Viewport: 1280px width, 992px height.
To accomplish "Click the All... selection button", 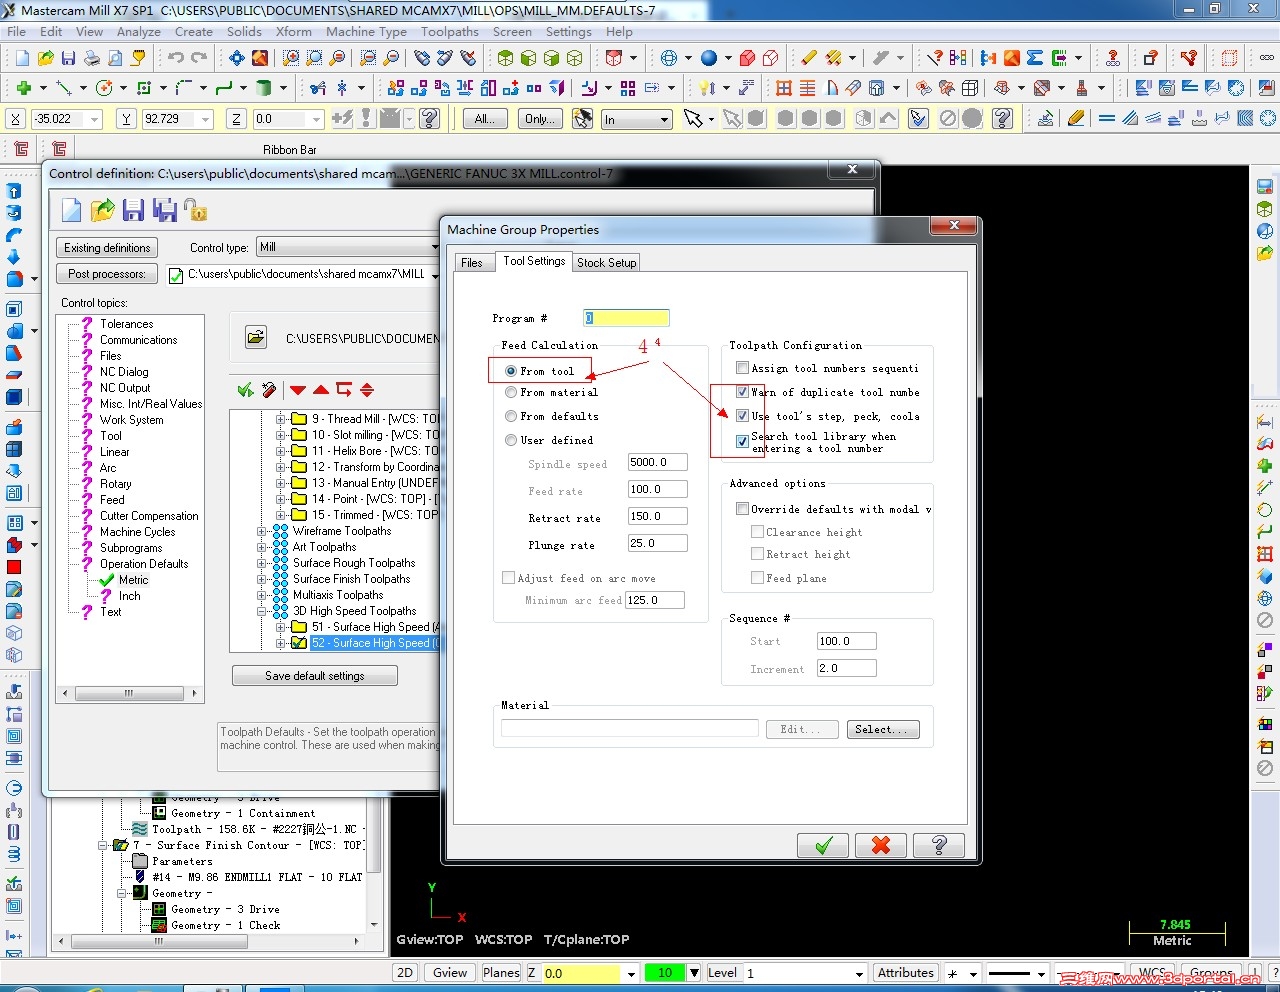I will point(486,119).
